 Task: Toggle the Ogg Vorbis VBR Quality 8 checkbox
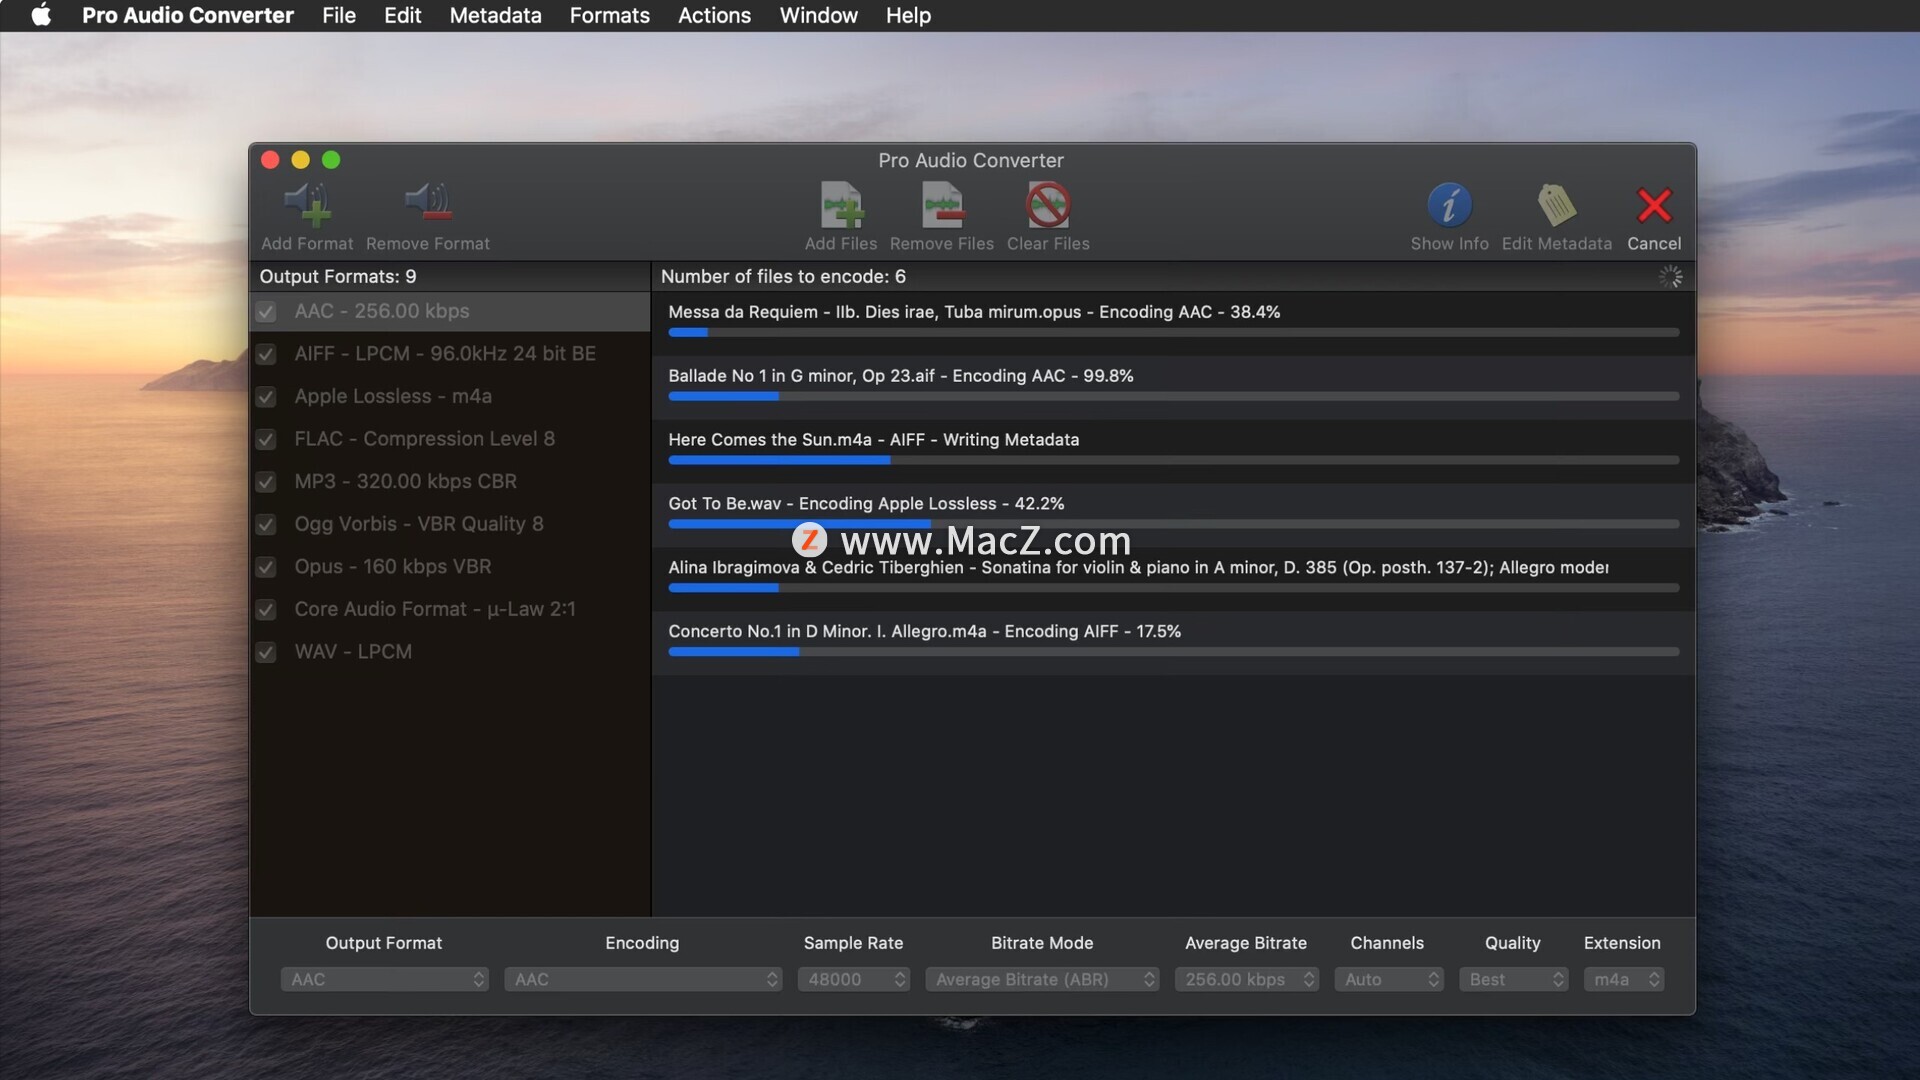(x=266, y=524)
